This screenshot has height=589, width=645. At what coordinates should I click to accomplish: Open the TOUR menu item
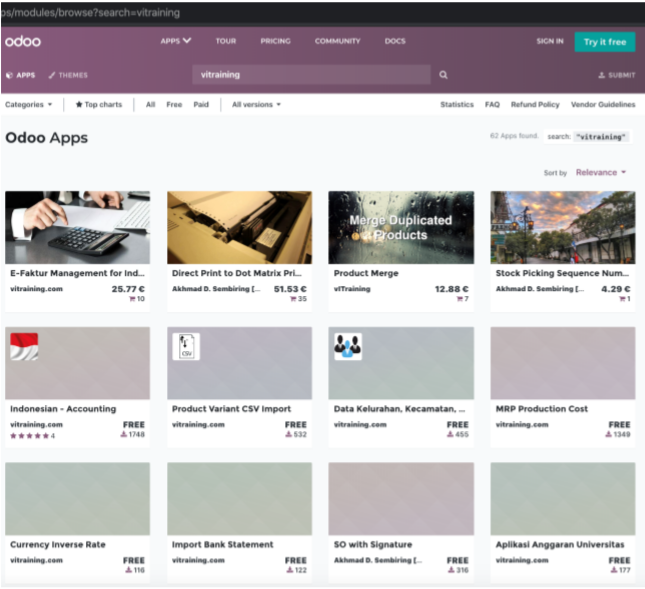tap(226, 41)
